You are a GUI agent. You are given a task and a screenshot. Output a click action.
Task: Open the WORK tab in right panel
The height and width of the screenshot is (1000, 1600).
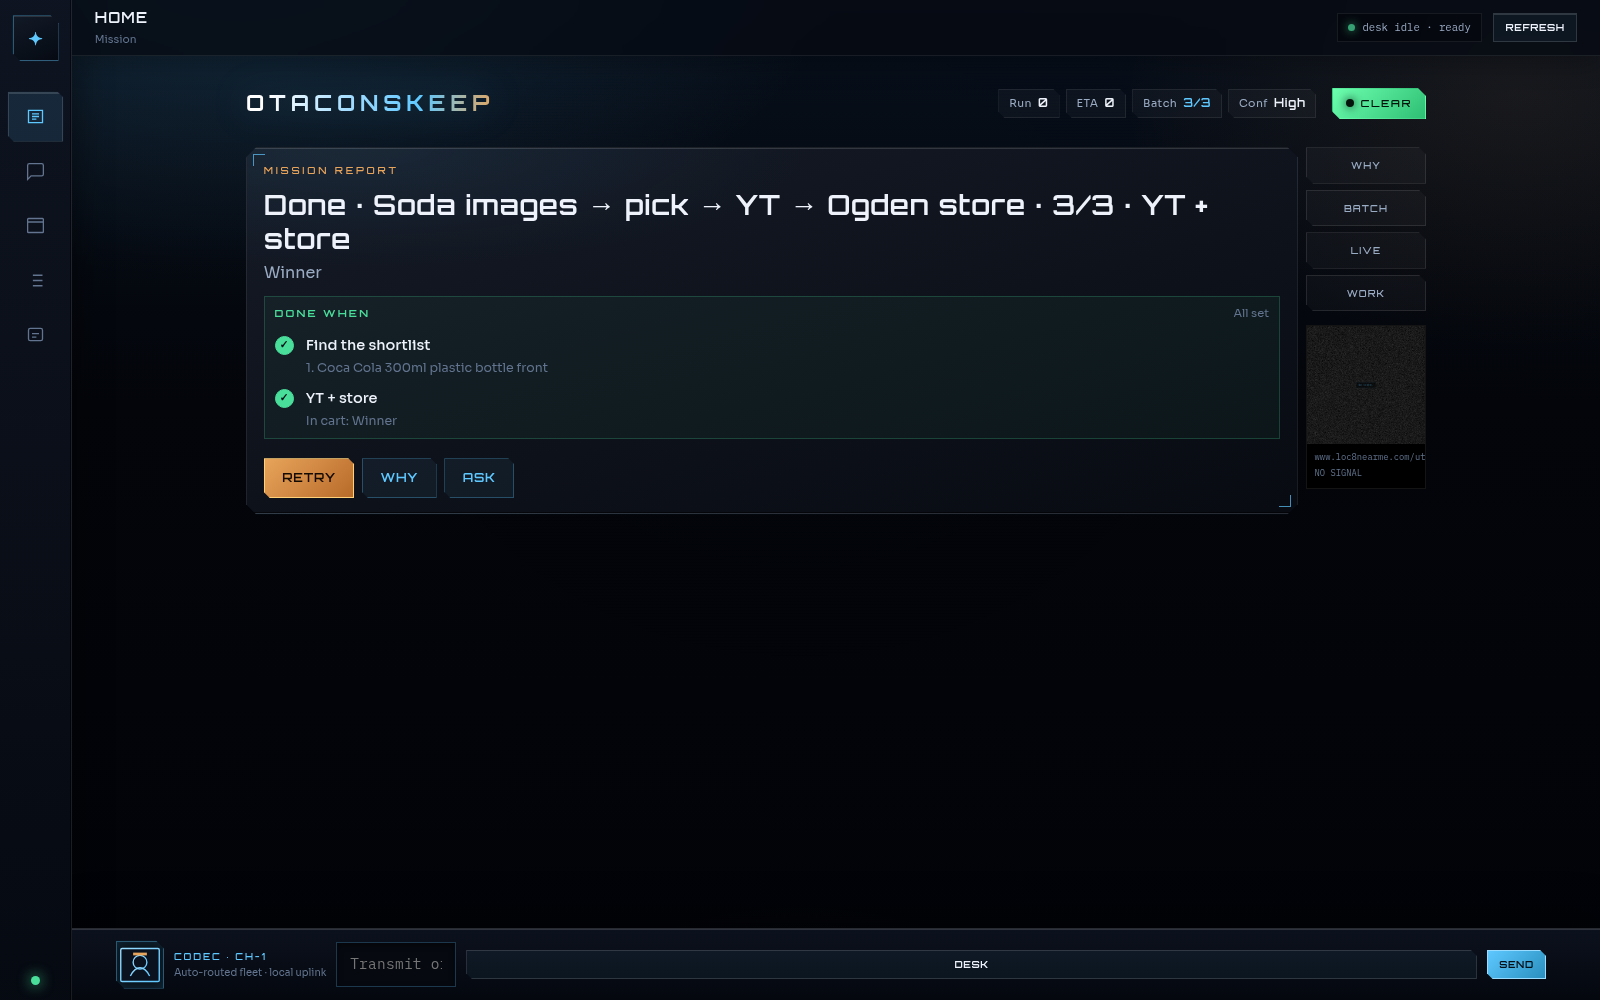[x=1365, y=293]
